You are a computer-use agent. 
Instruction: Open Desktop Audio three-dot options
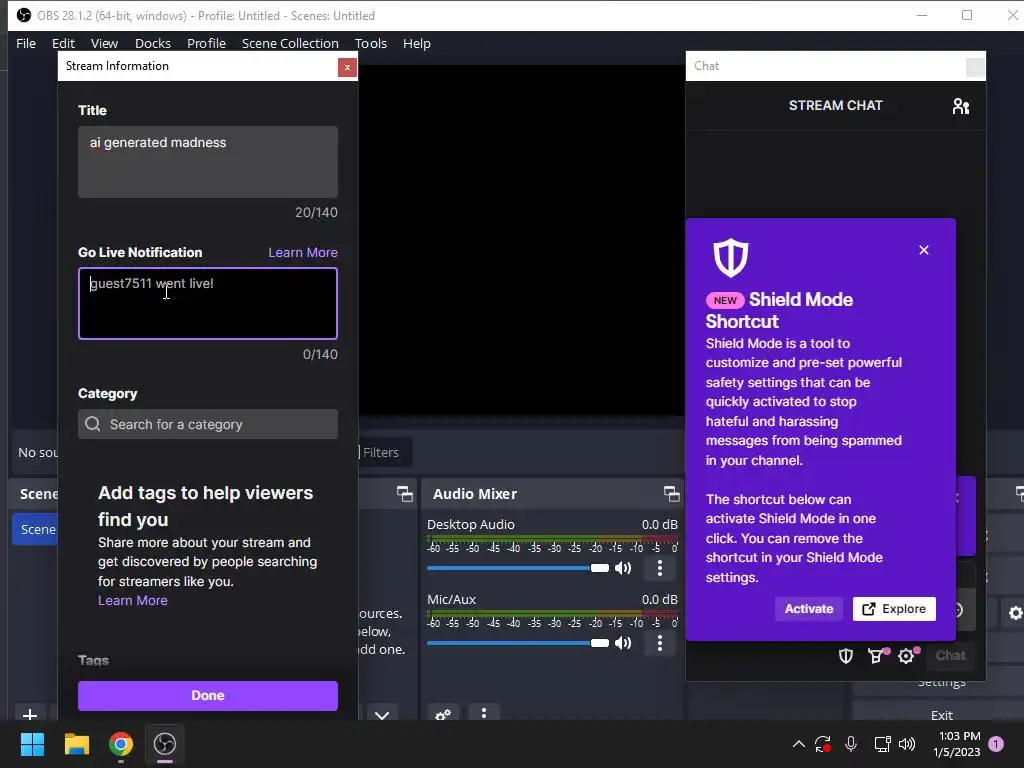660,568
